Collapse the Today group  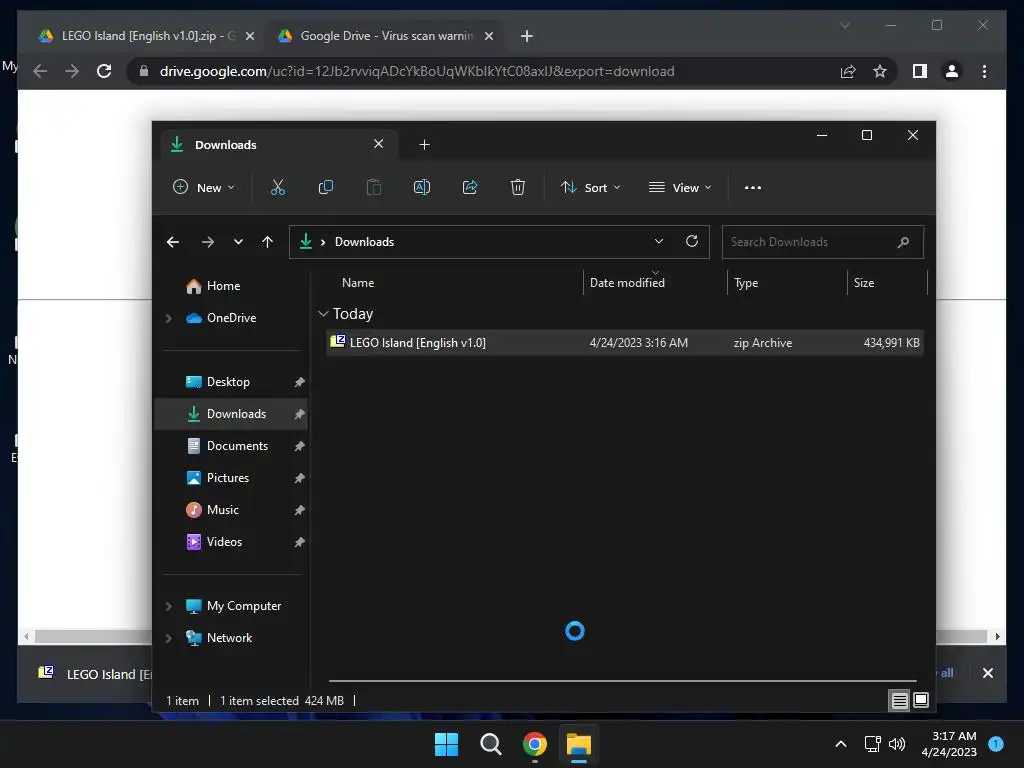click(323, 314)
